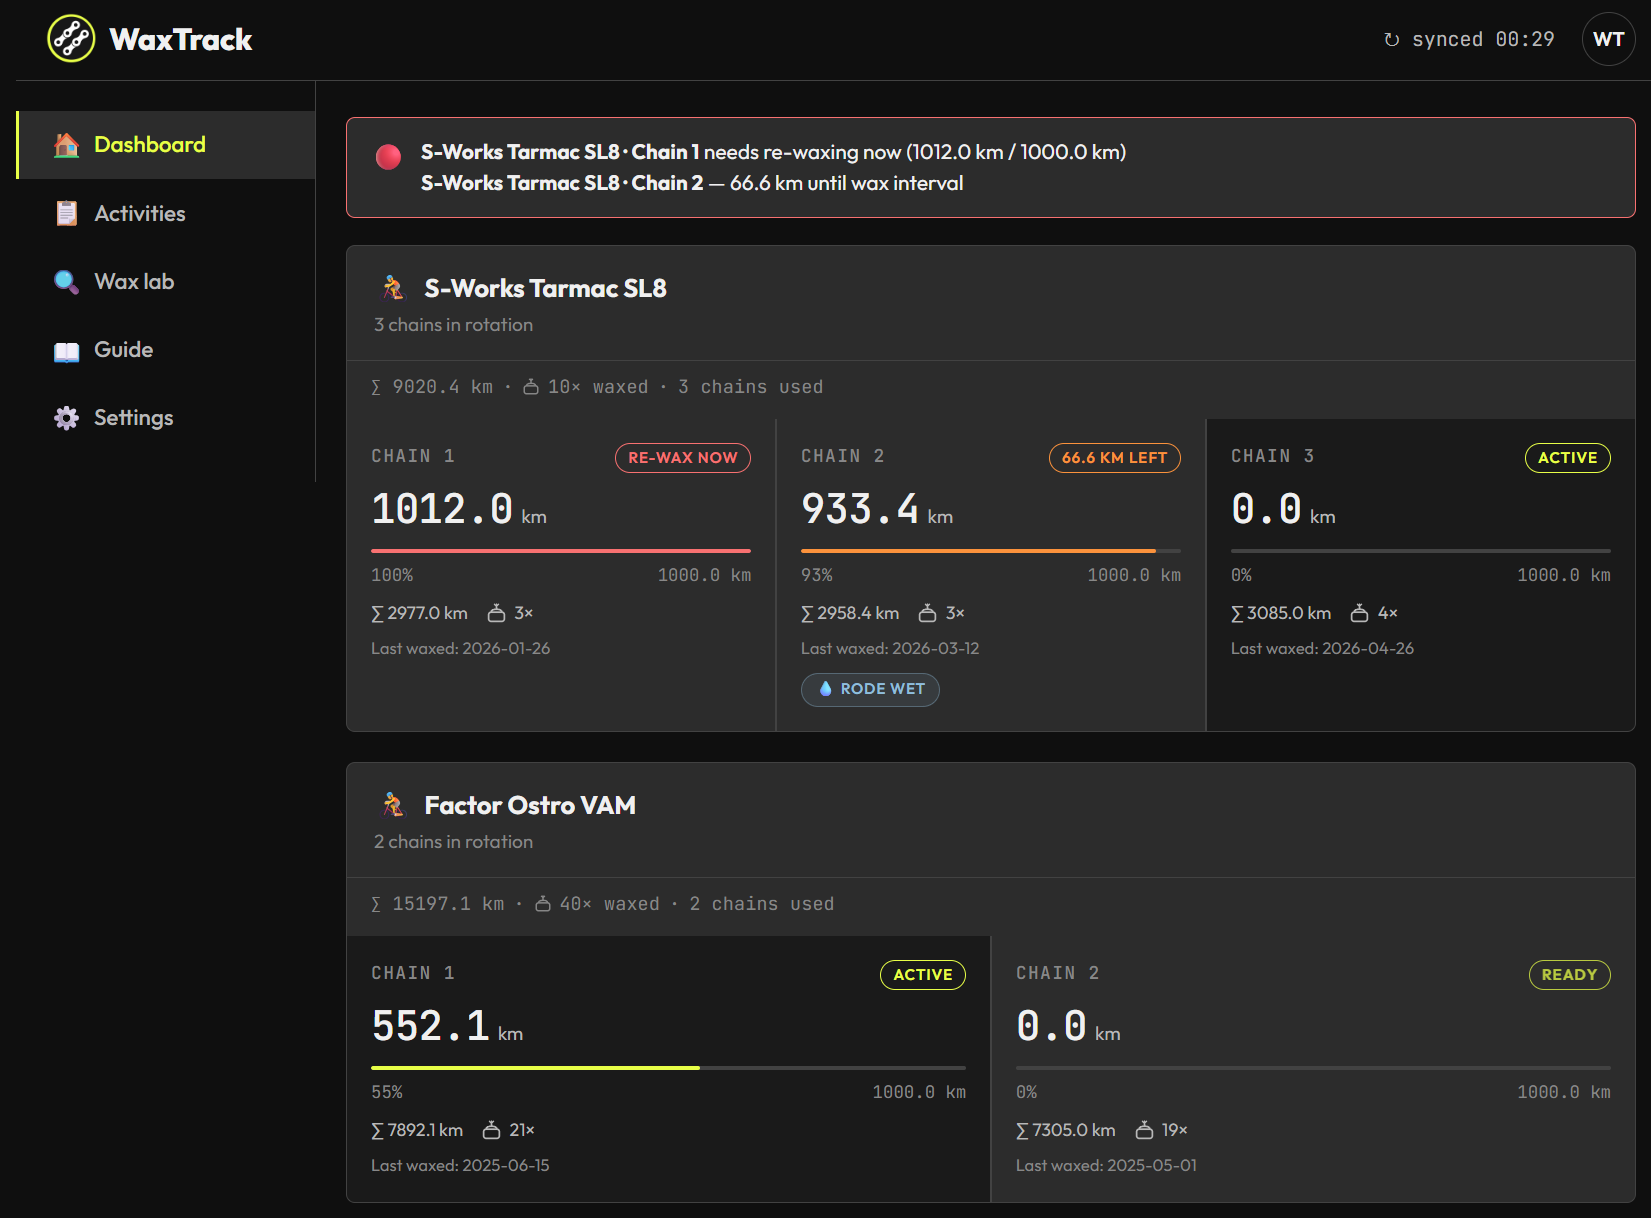Click the '∑ 15197.1 km' summary text
The height and width of the screenshot is (1218, 1651).
coord(438,904)
